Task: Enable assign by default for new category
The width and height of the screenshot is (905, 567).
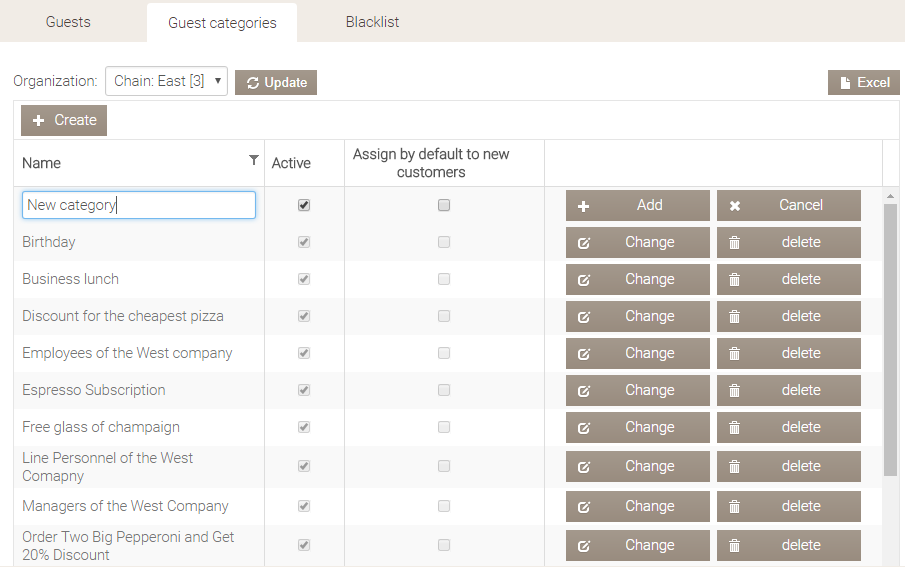Action: (x=444, y=205)
